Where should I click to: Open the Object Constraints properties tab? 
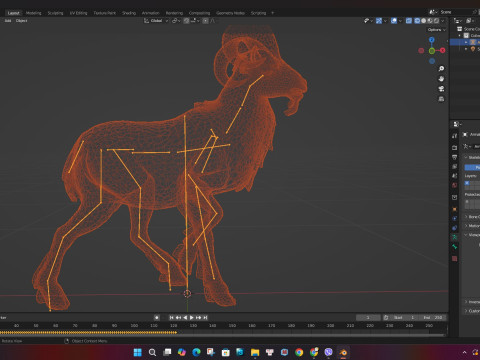tap(455, 228)
